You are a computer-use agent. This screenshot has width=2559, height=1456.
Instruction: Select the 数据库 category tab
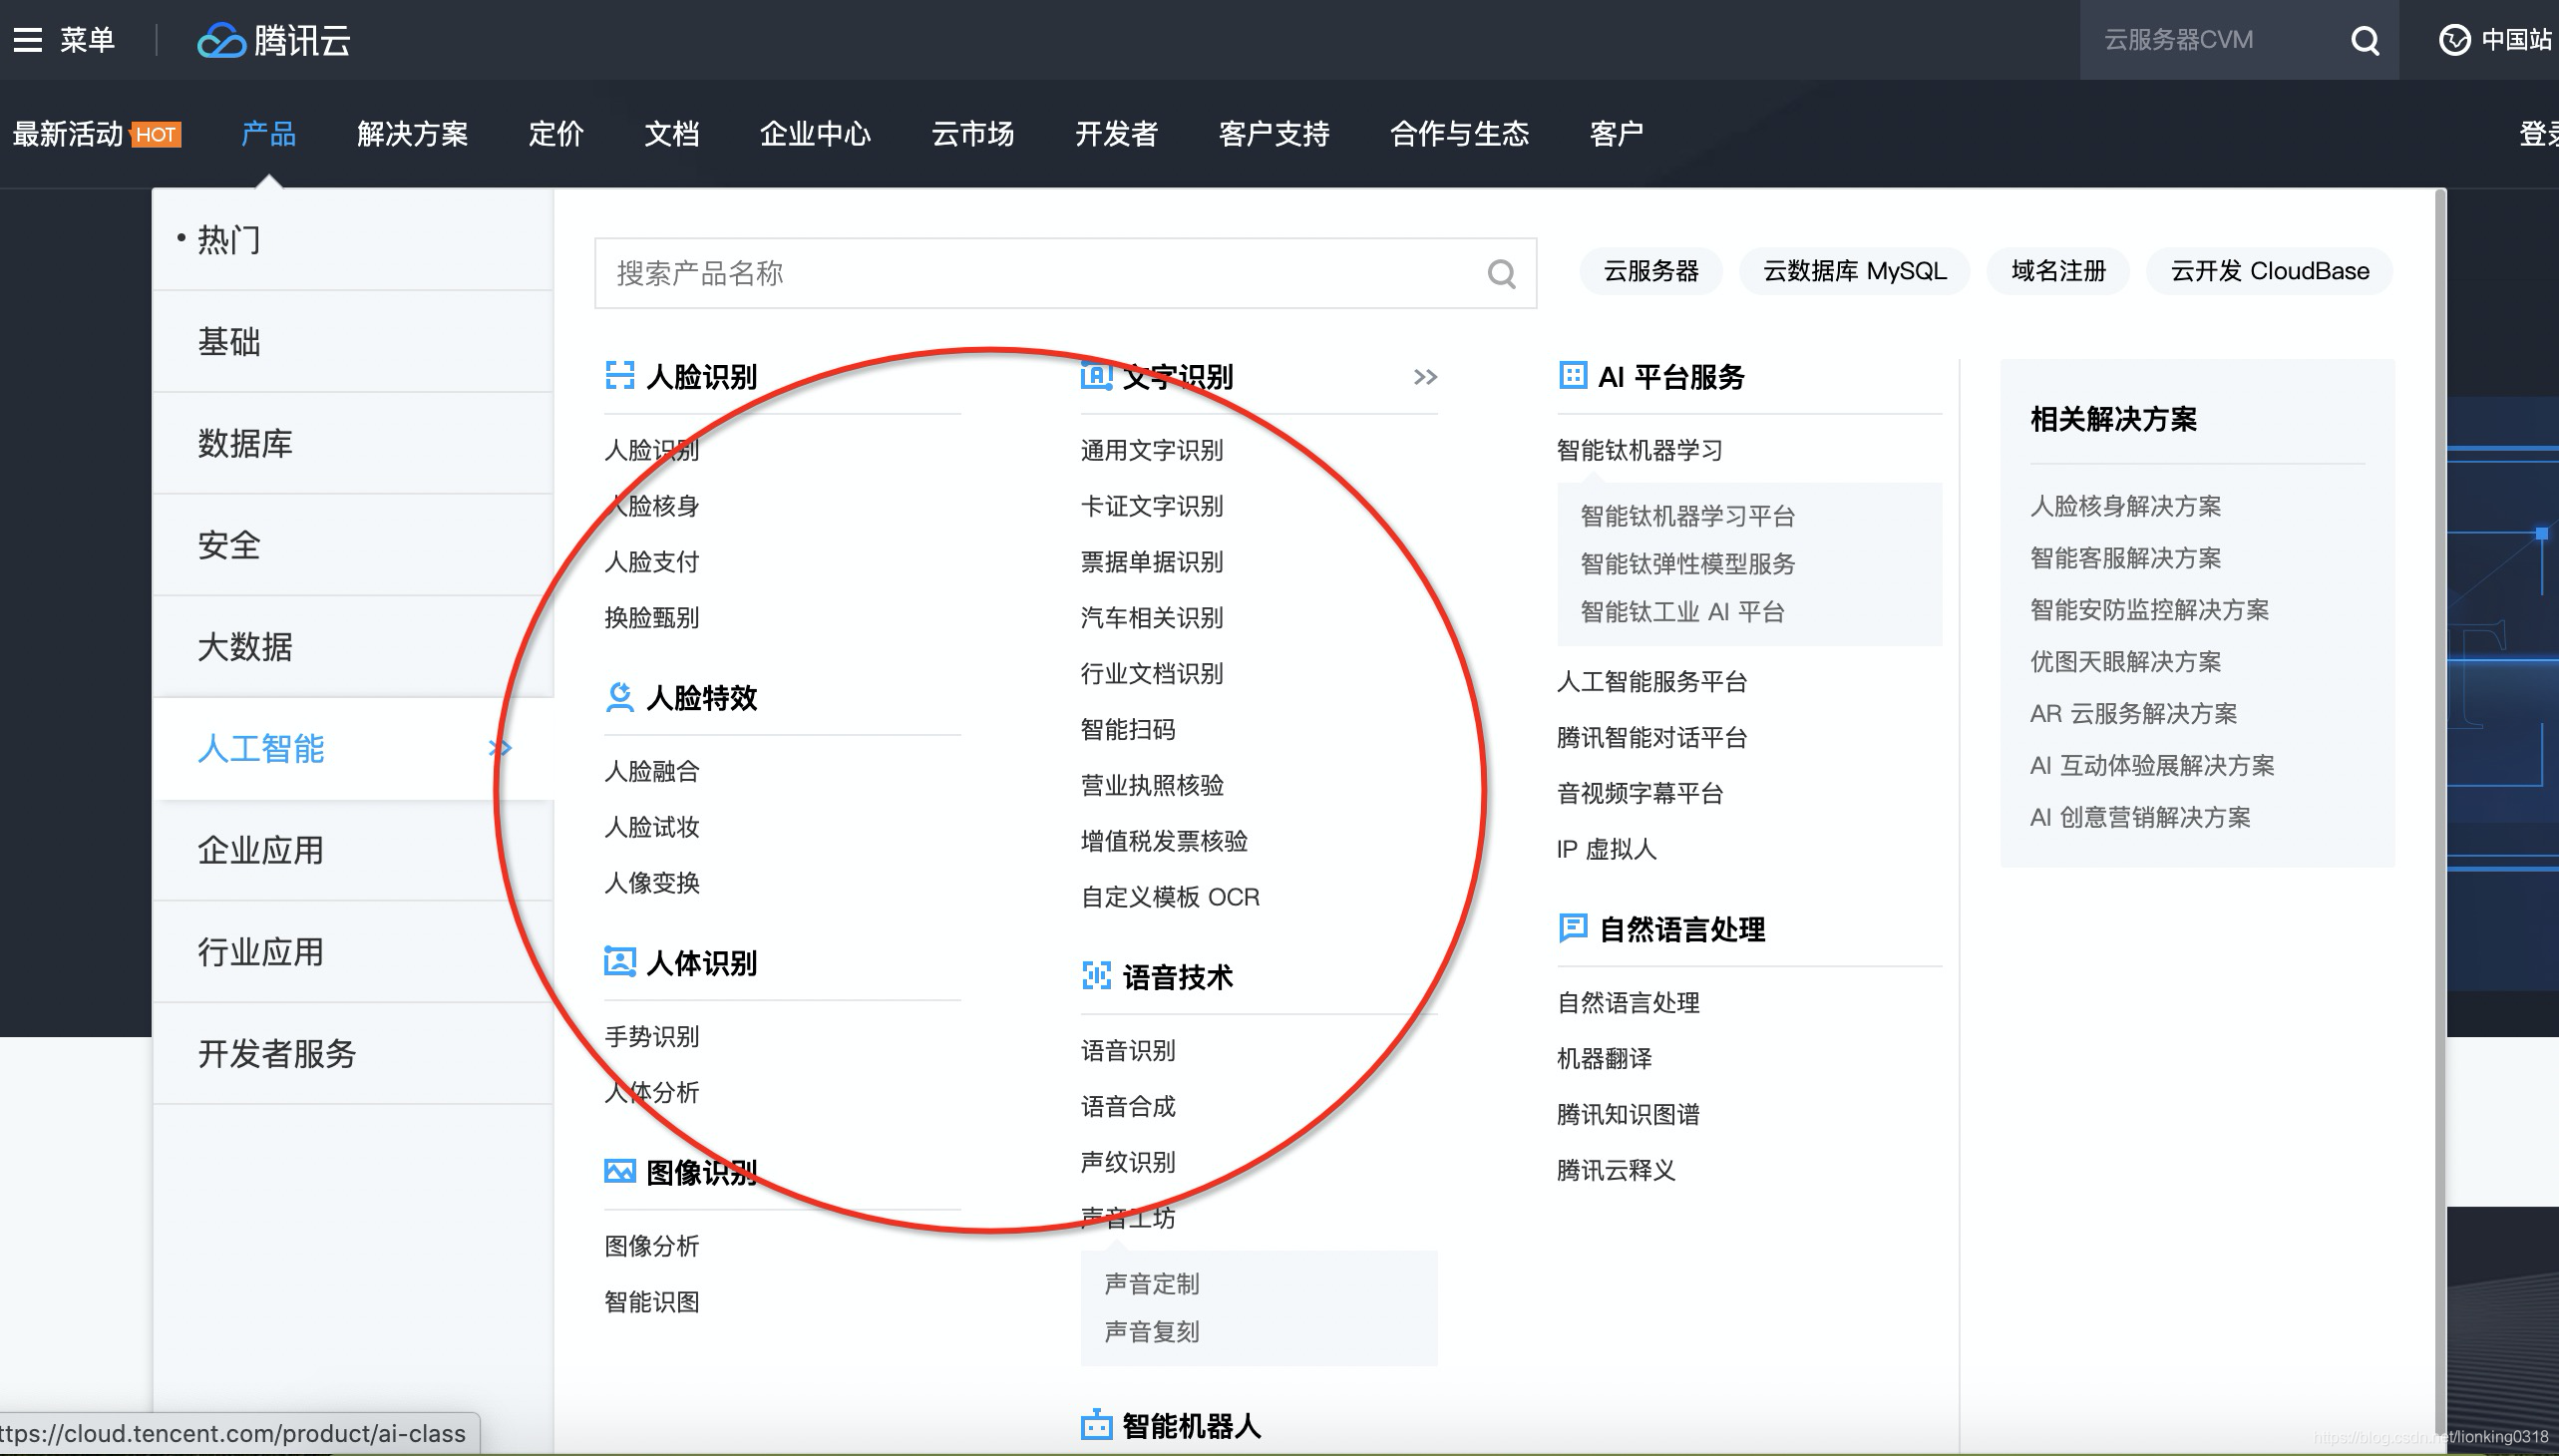click(245, 443)
